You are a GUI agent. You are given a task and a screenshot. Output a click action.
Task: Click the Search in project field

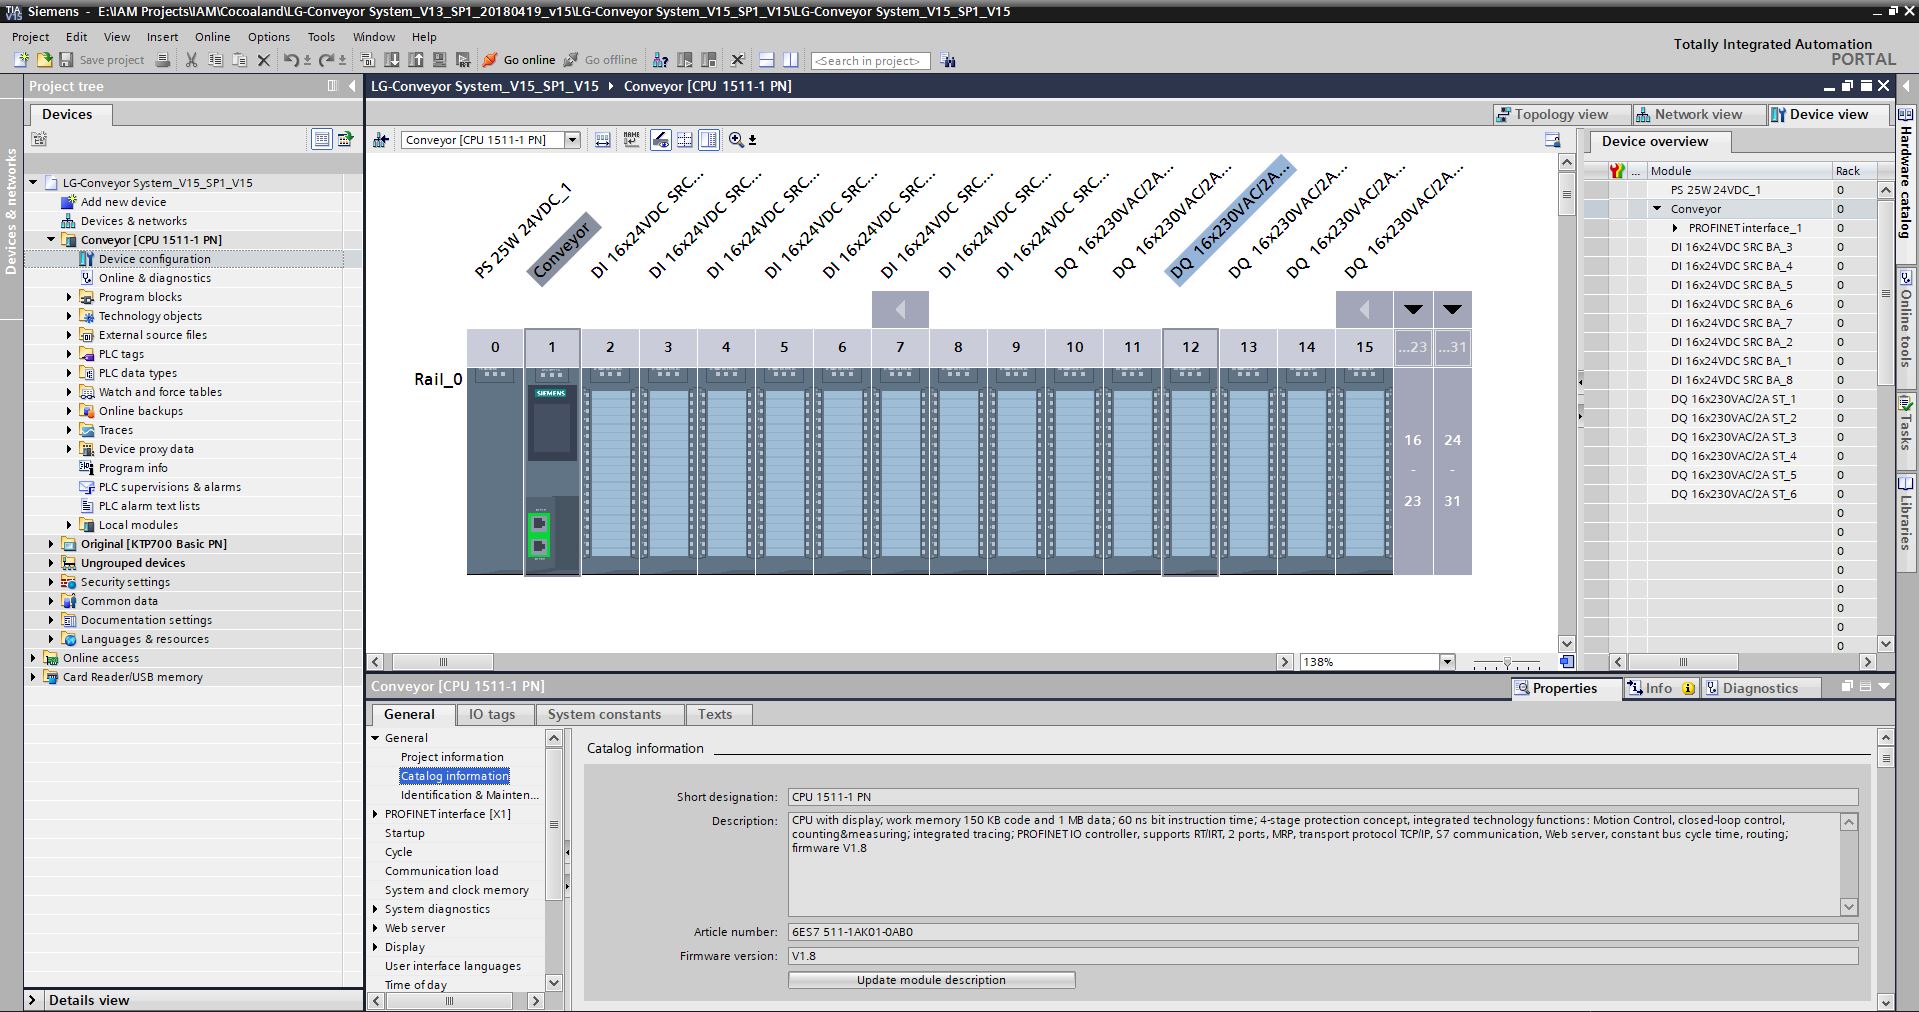click(x=869, y=61)
